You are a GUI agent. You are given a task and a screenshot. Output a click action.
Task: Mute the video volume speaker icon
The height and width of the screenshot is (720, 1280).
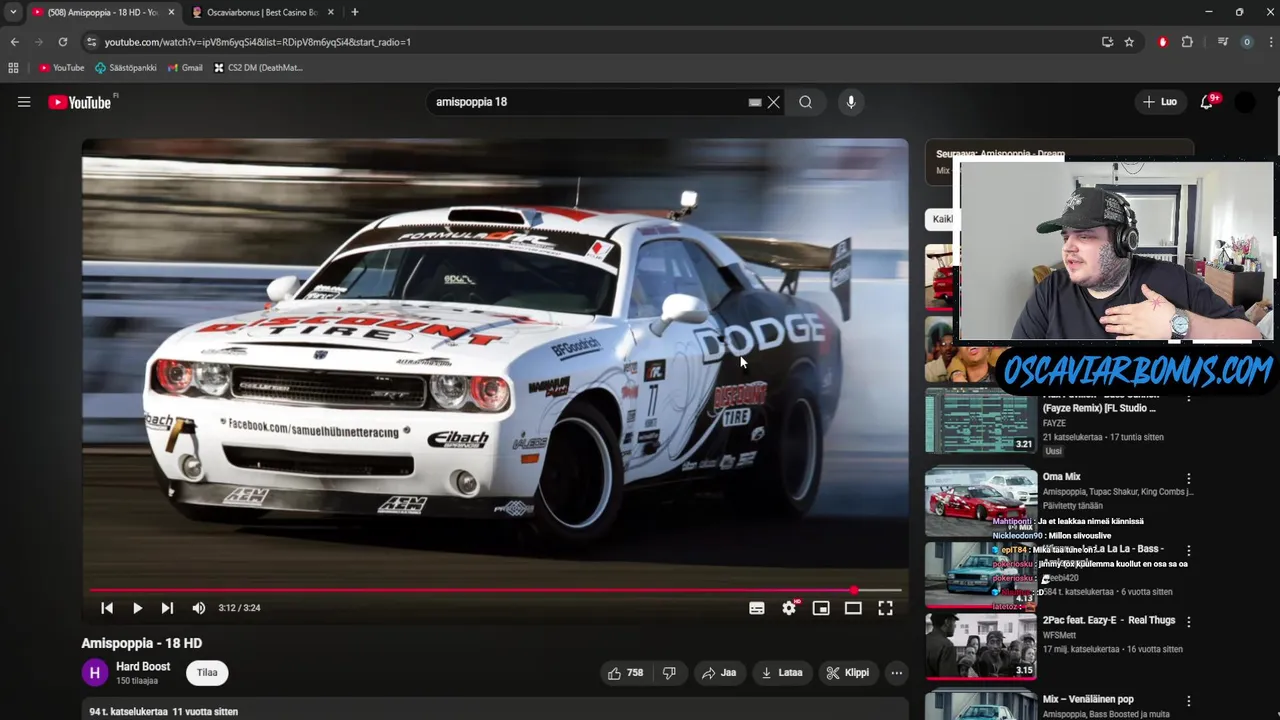pos(198,608)
